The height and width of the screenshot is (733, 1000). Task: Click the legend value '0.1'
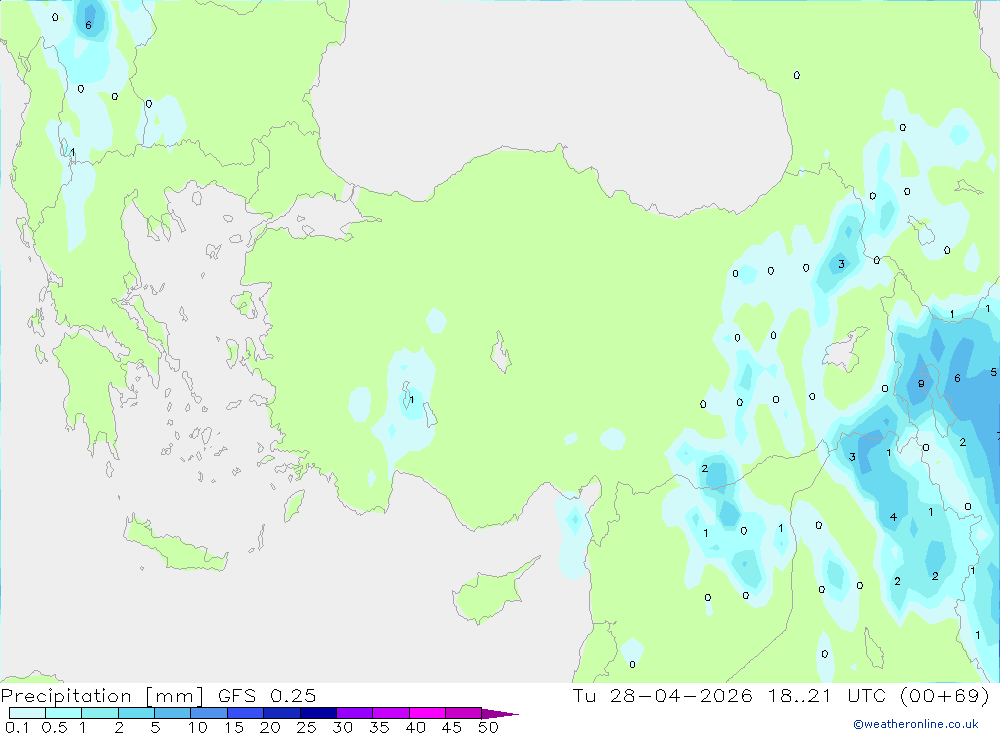[x=17, y=727]
